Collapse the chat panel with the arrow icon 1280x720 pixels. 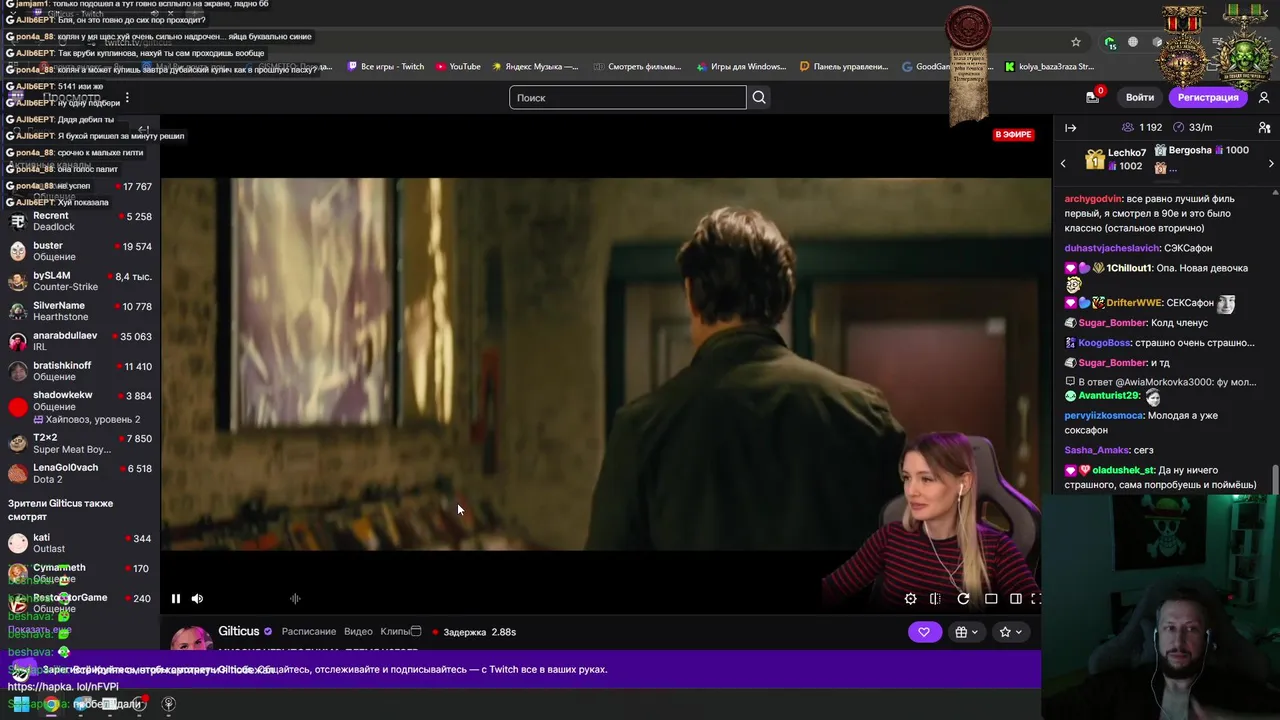(x=1070, y=128)
